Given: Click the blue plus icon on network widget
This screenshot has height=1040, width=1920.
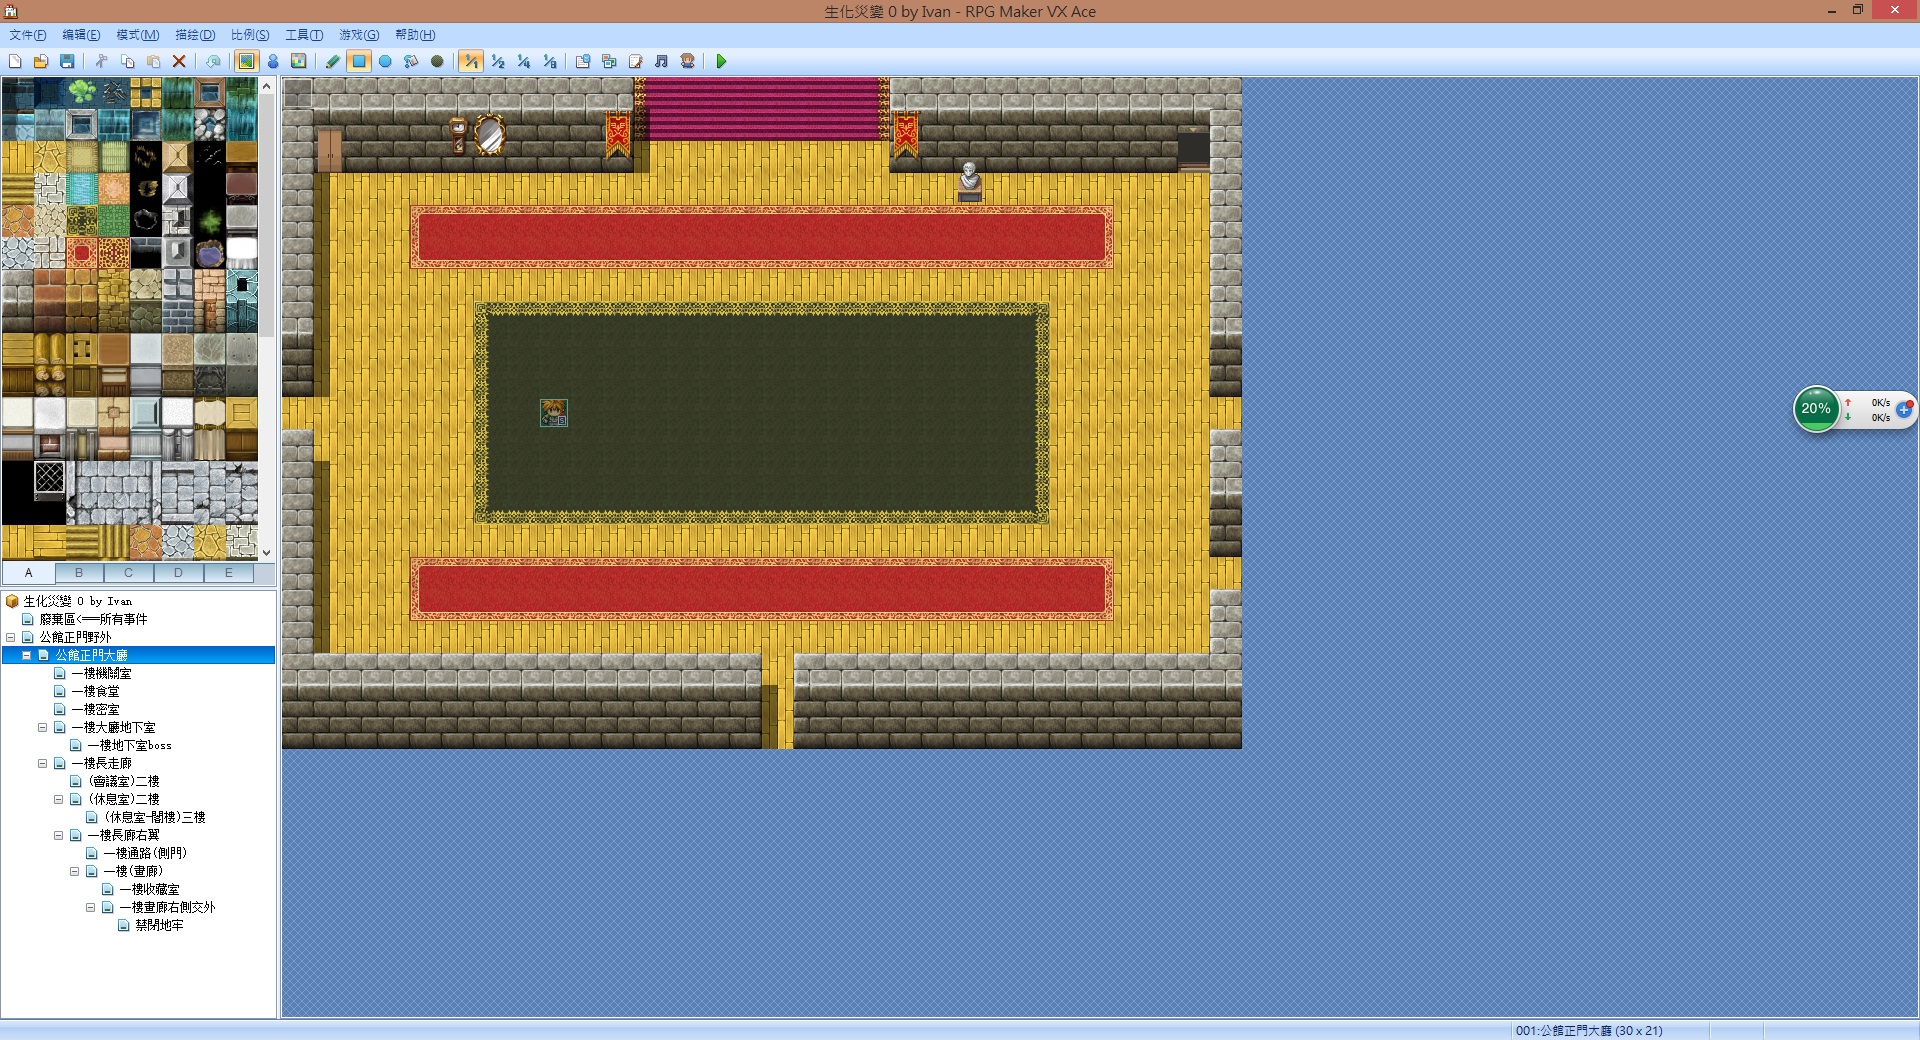Looking at the screenshot, I should tap(1904, 409).
